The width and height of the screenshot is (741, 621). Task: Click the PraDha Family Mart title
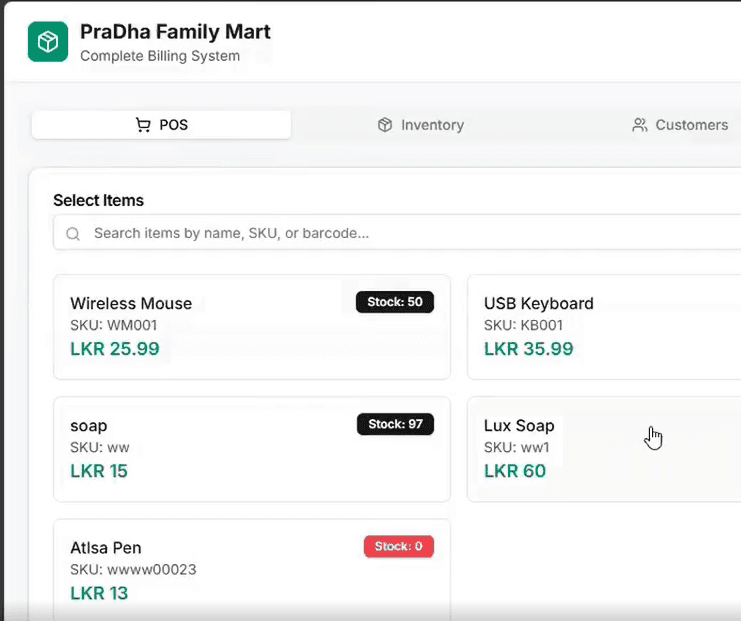tap(175, 32)
